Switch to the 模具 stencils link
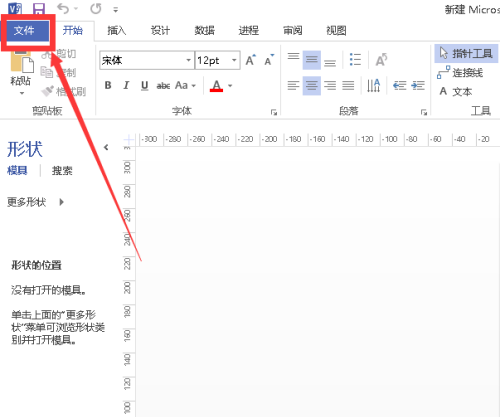The image size is (500, 417). 17,171
